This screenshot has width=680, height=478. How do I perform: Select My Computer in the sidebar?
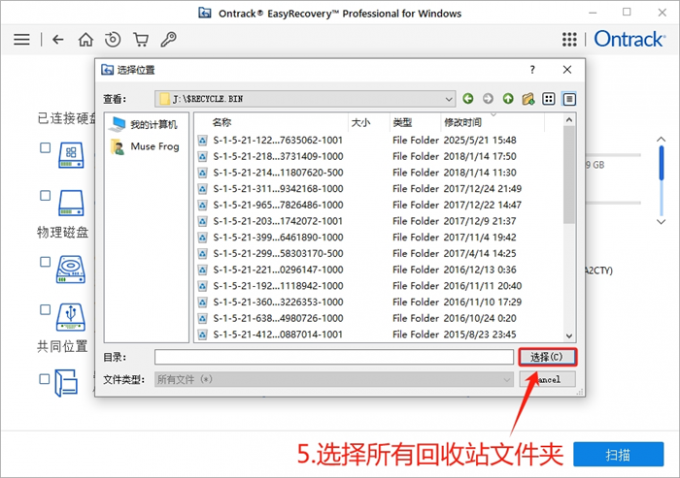(x=144, y=124)
